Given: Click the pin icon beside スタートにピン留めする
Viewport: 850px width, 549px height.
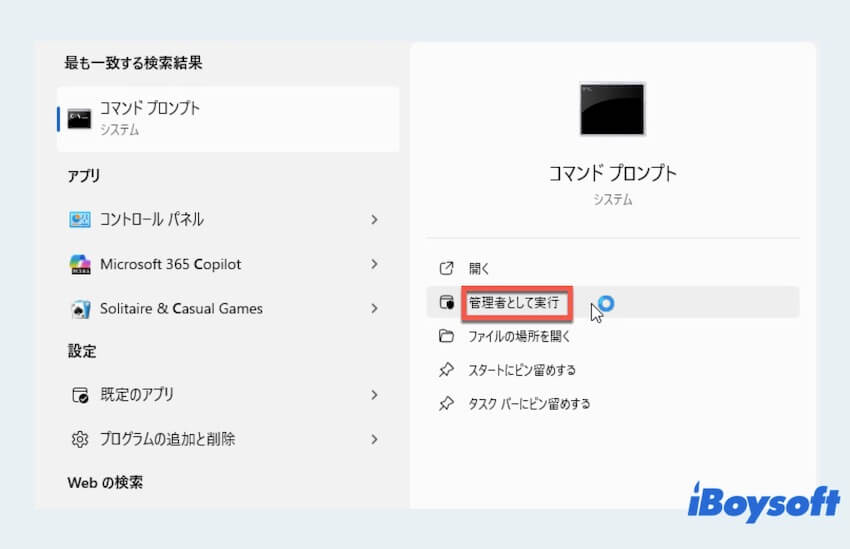Looking at the screenshot, I should click(447, 370).
